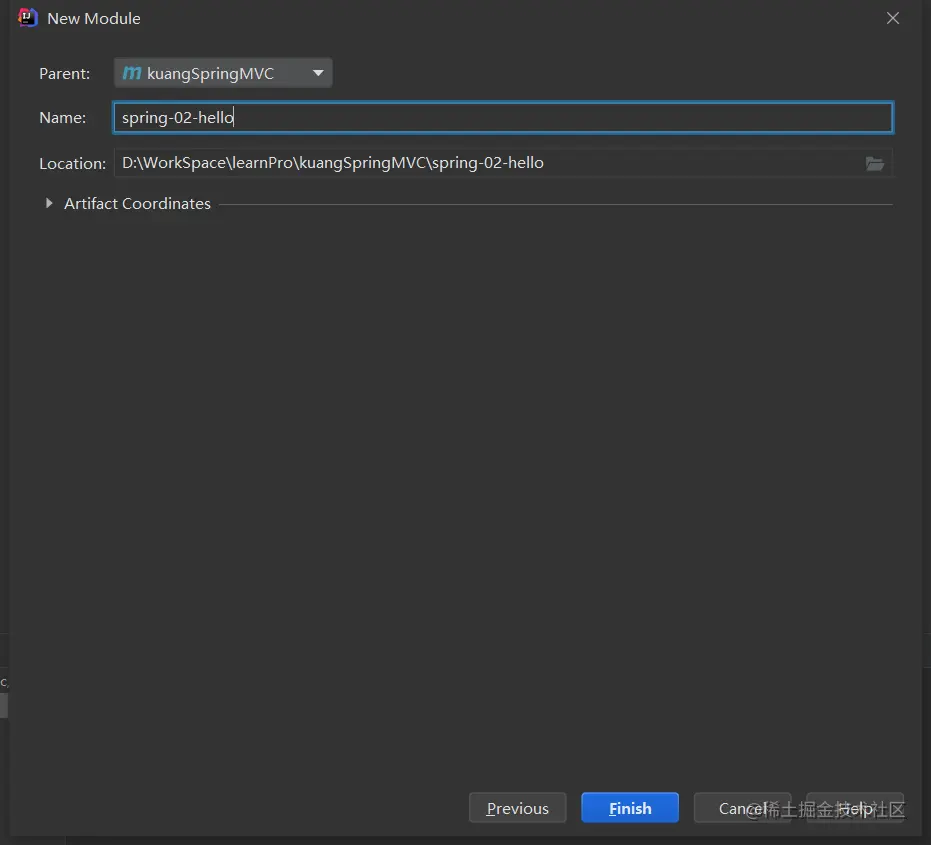The image size is (931, 845).
Task: Click the blue Finish button
Action: (x=630, y=808)
